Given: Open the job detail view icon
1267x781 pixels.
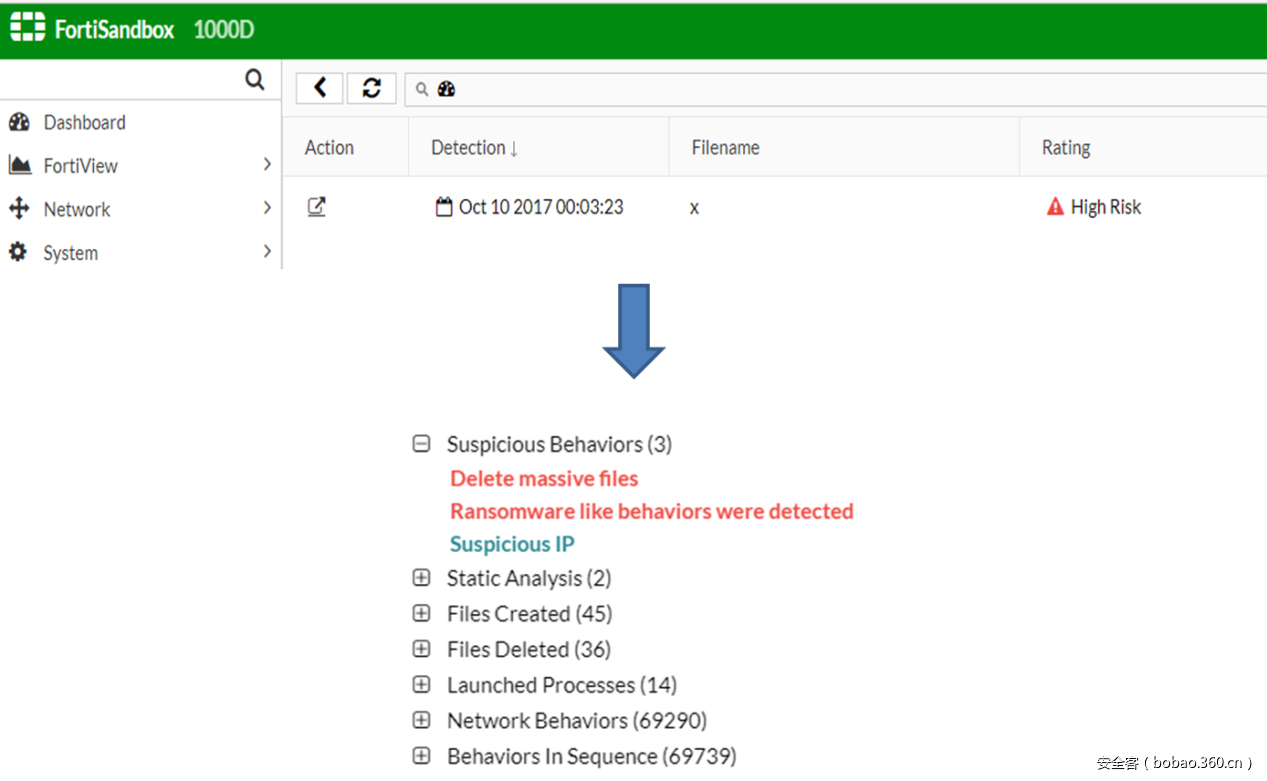Looking at the screenshot, I should pyautogui.click(x=316, y=207).
